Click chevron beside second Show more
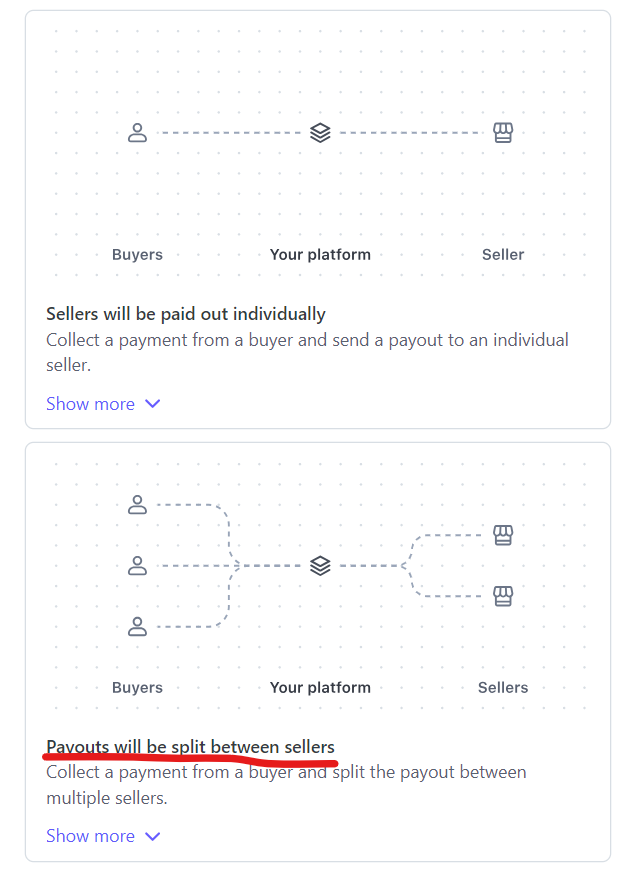 click(152, 836)
